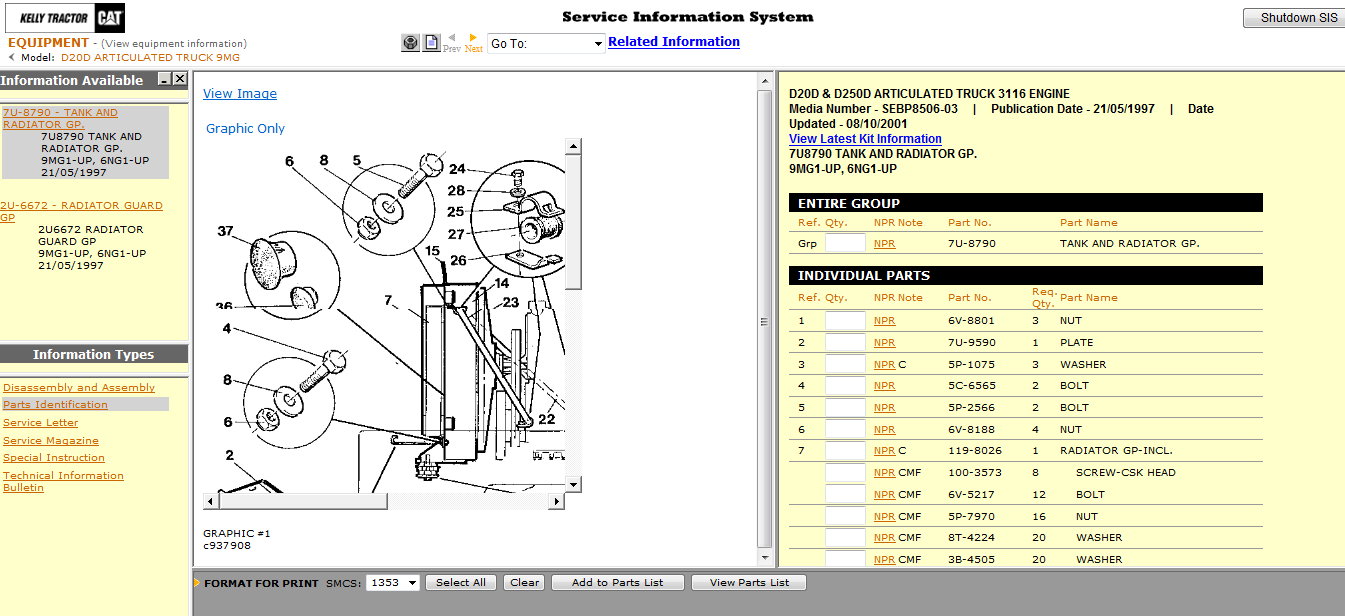This screenshot has height=616, width=1345.
Task: Click the orange Next navigation arrow
Action: (x=473, y=39)
